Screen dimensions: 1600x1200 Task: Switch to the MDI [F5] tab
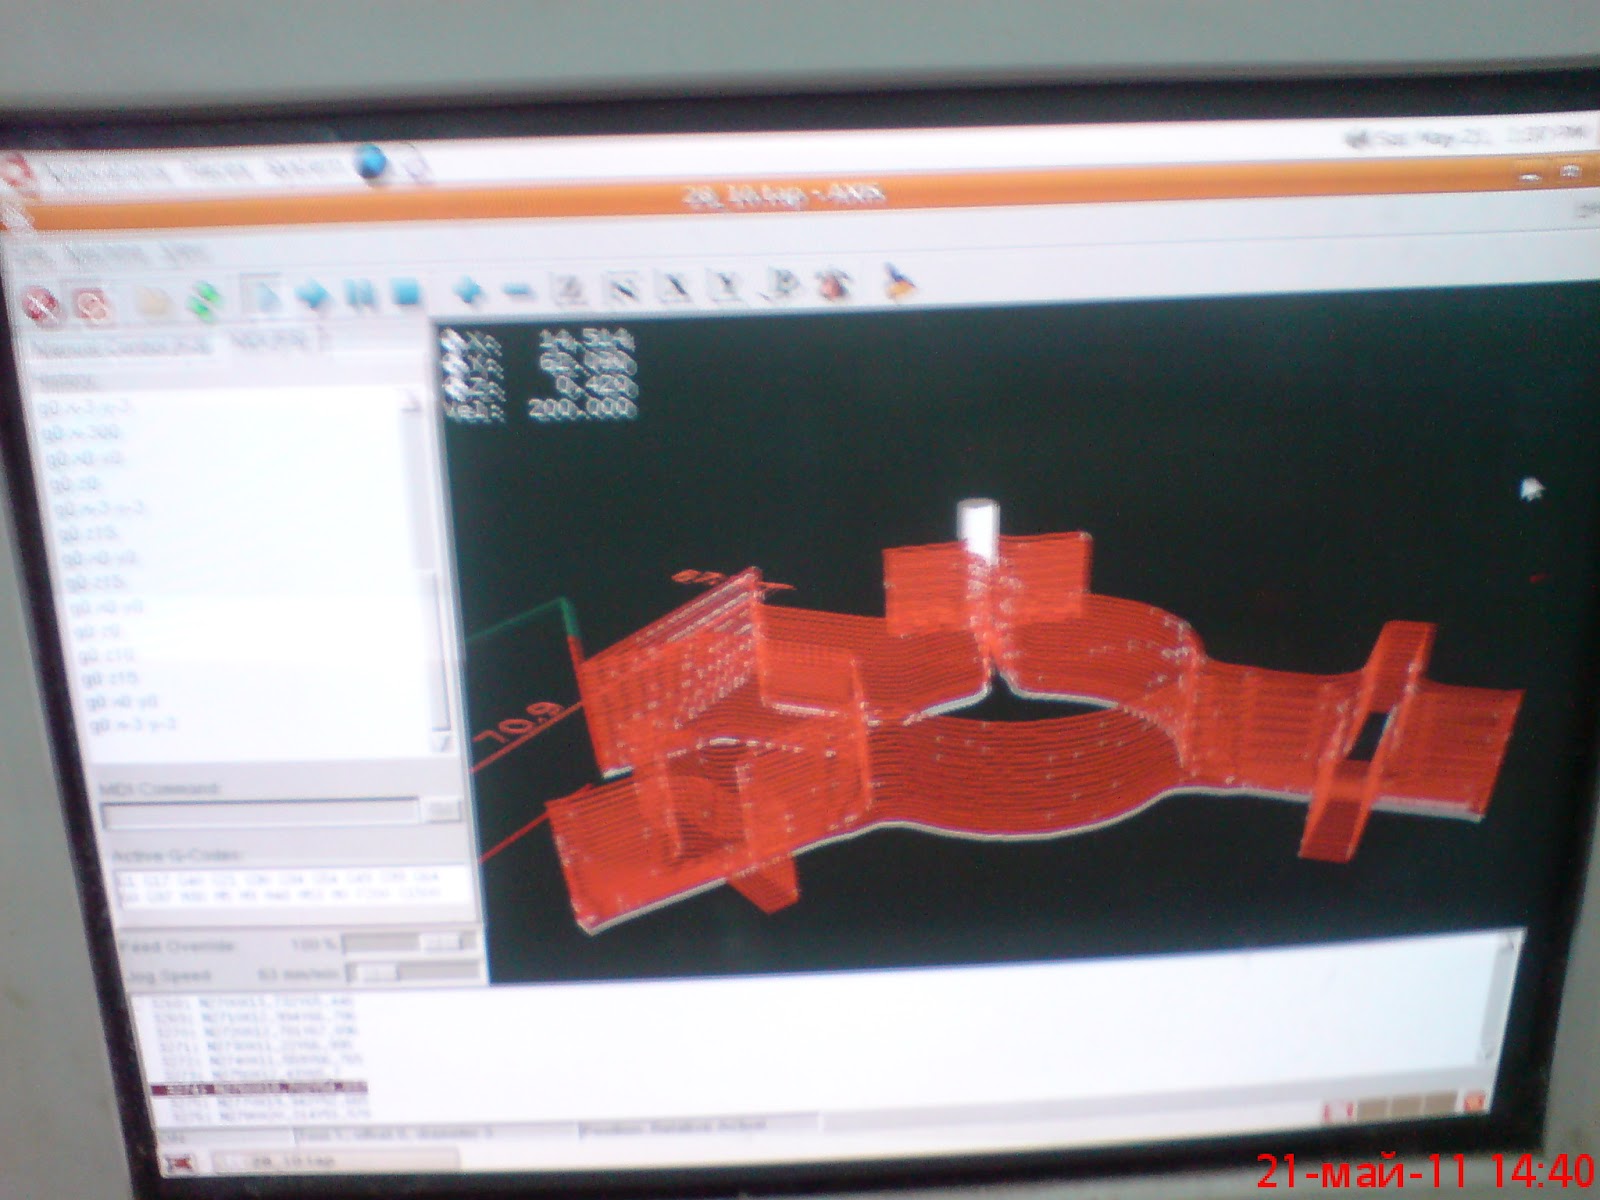(x=270, y=342)
